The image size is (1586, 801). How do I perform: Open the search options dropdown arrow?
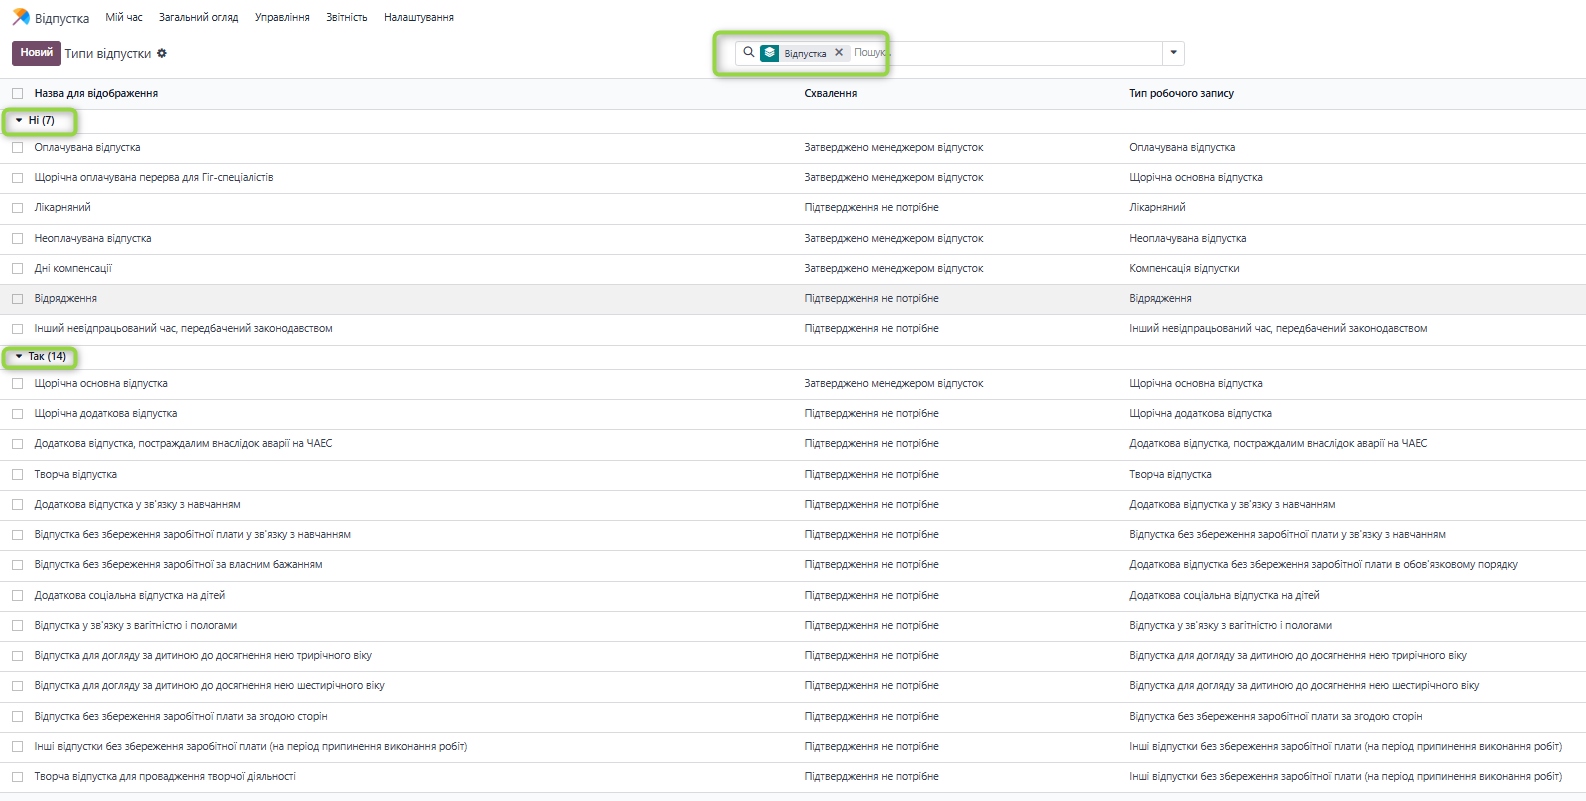click(x=1173, y=53)
